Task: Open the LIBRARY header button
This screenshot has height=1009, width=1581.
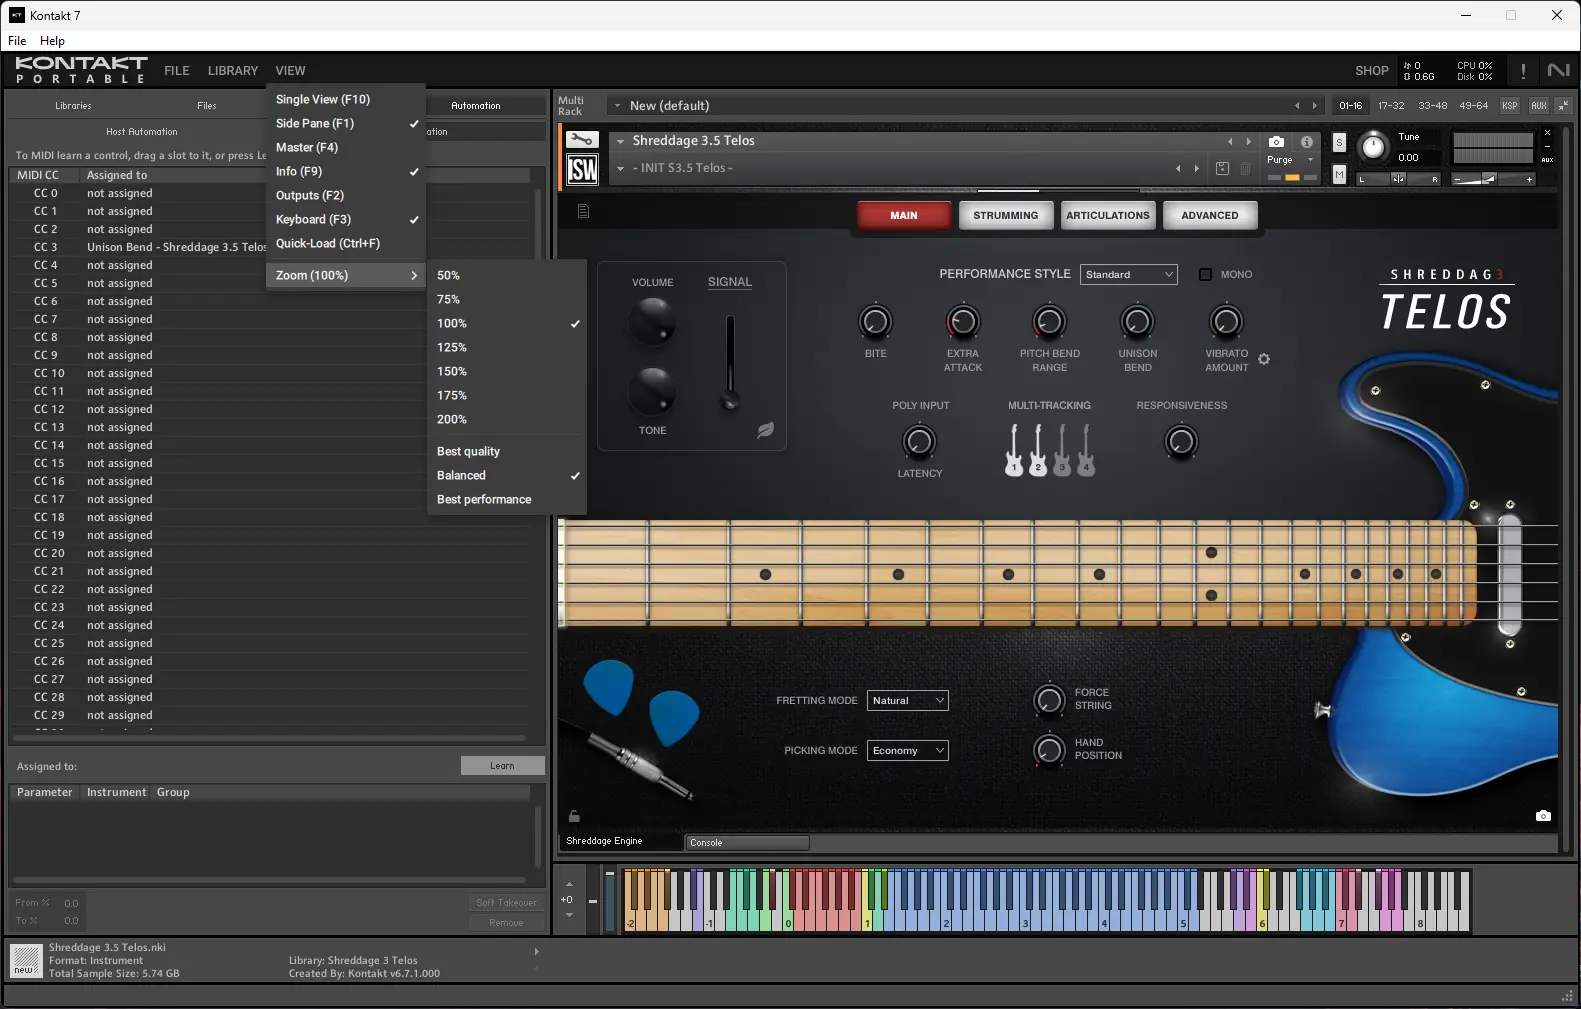Action: pyautogui.click(x=233, y=71)
